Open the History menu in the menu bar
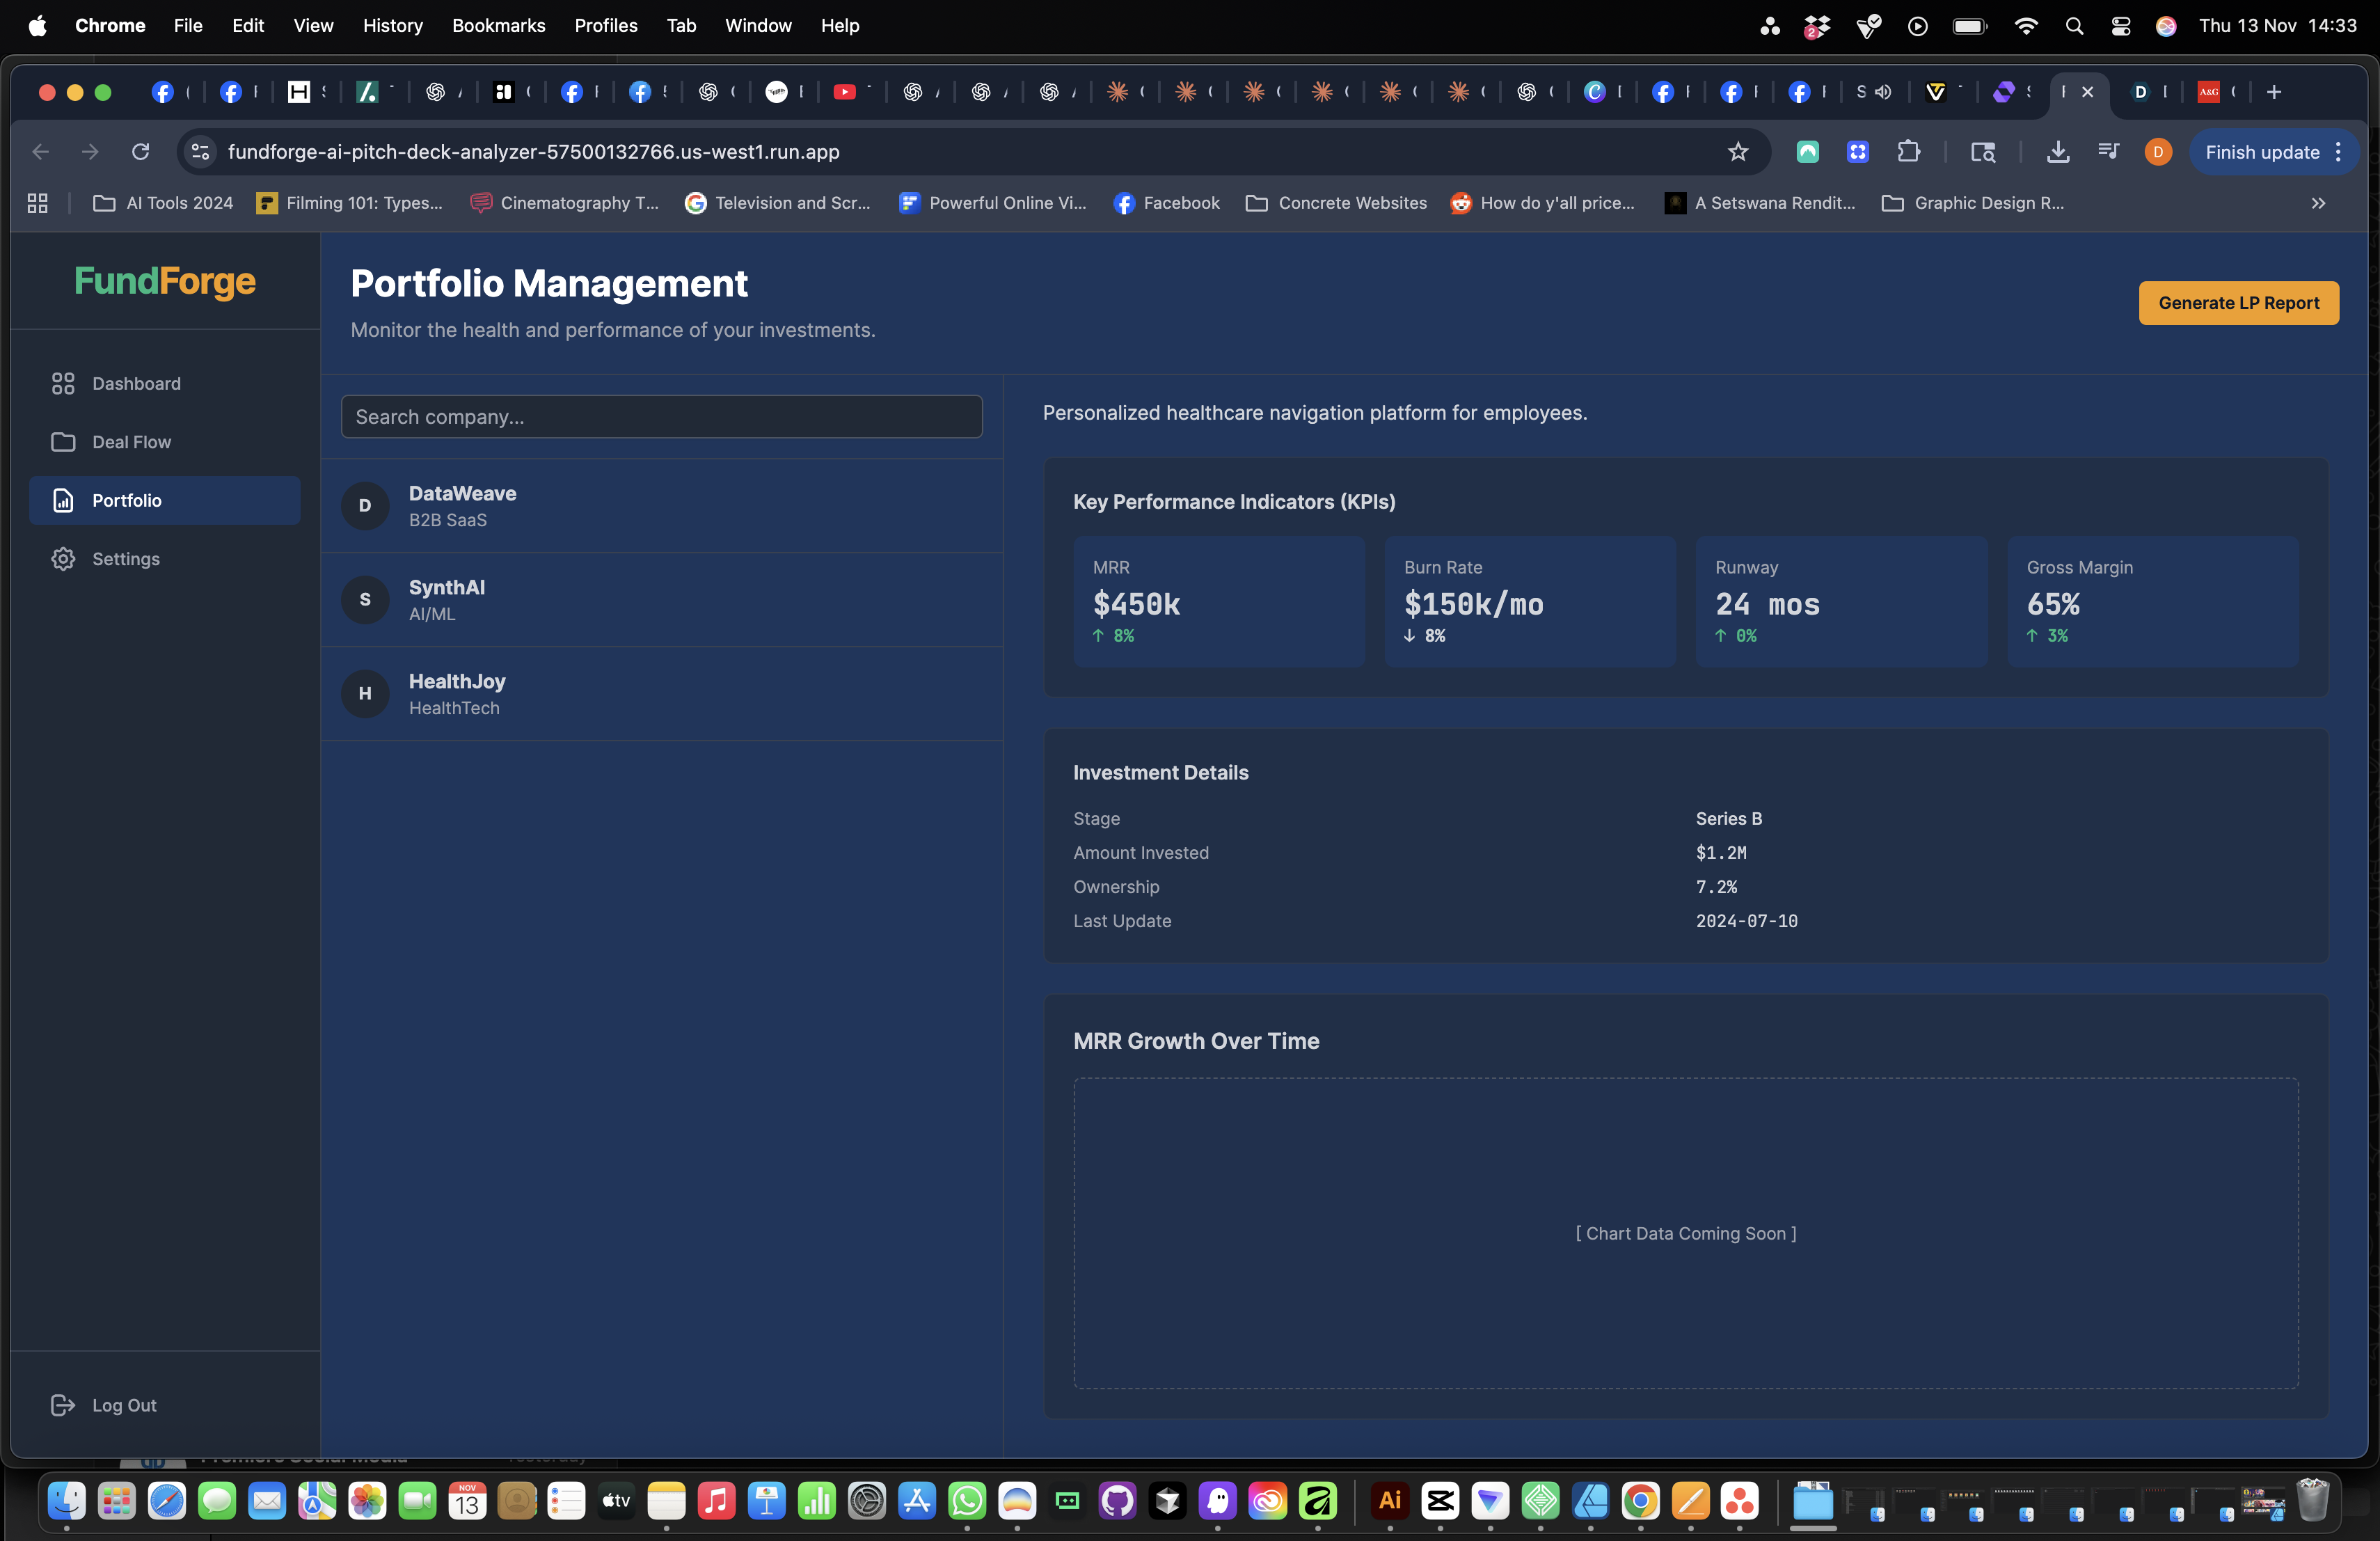The height and width of the screenshot is (1541, 2380). click(x=392, y=25)
